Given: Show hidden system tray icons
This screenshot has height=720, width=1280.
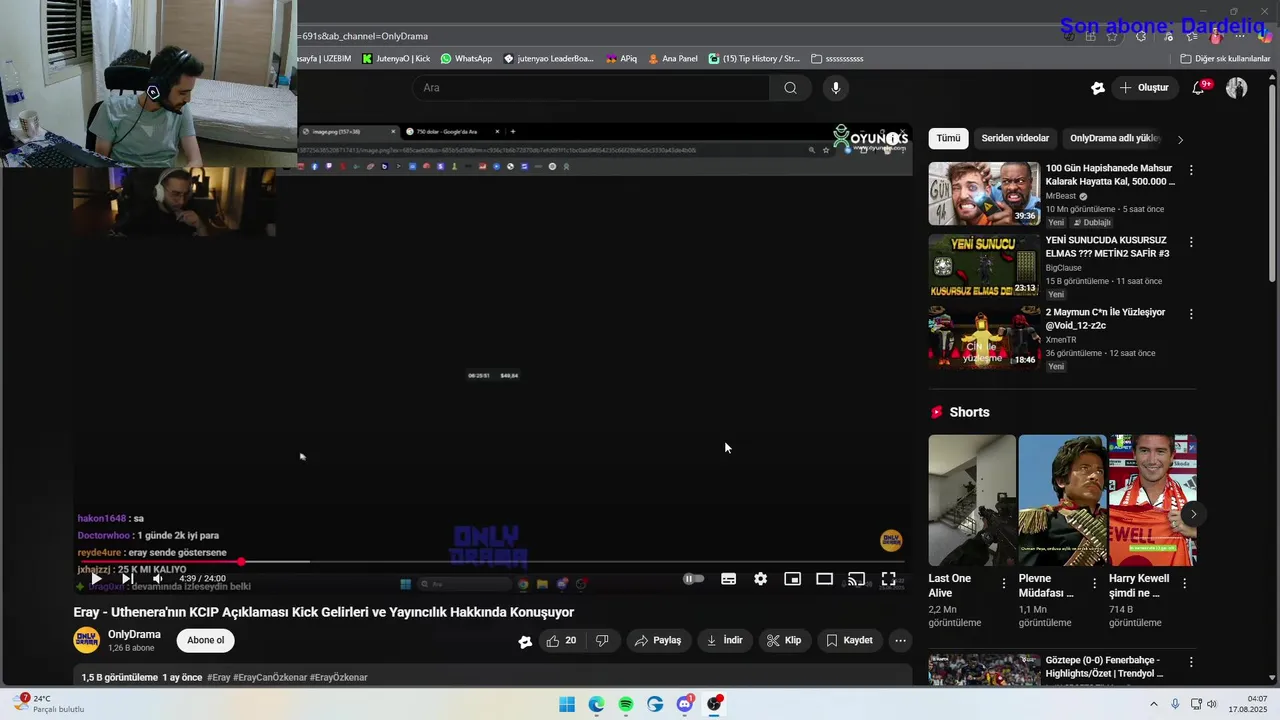Looking at the screenshot, I should pyautogui.click(x=1153, y=704).
